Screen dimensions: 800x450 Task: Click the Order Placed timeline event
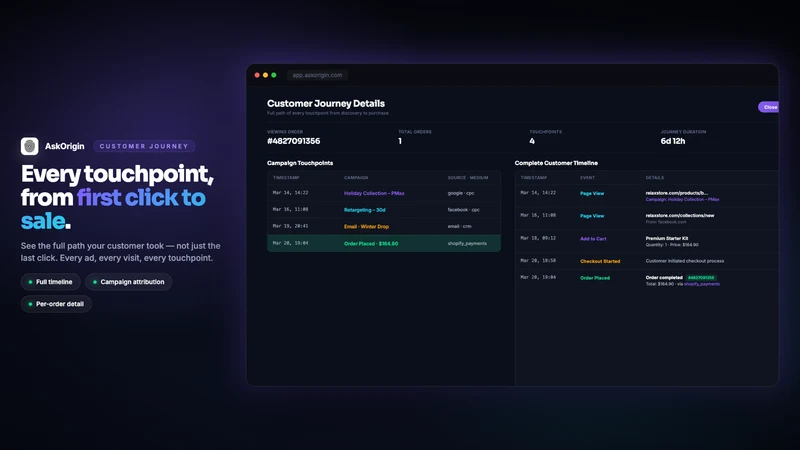tap(594, 278)
